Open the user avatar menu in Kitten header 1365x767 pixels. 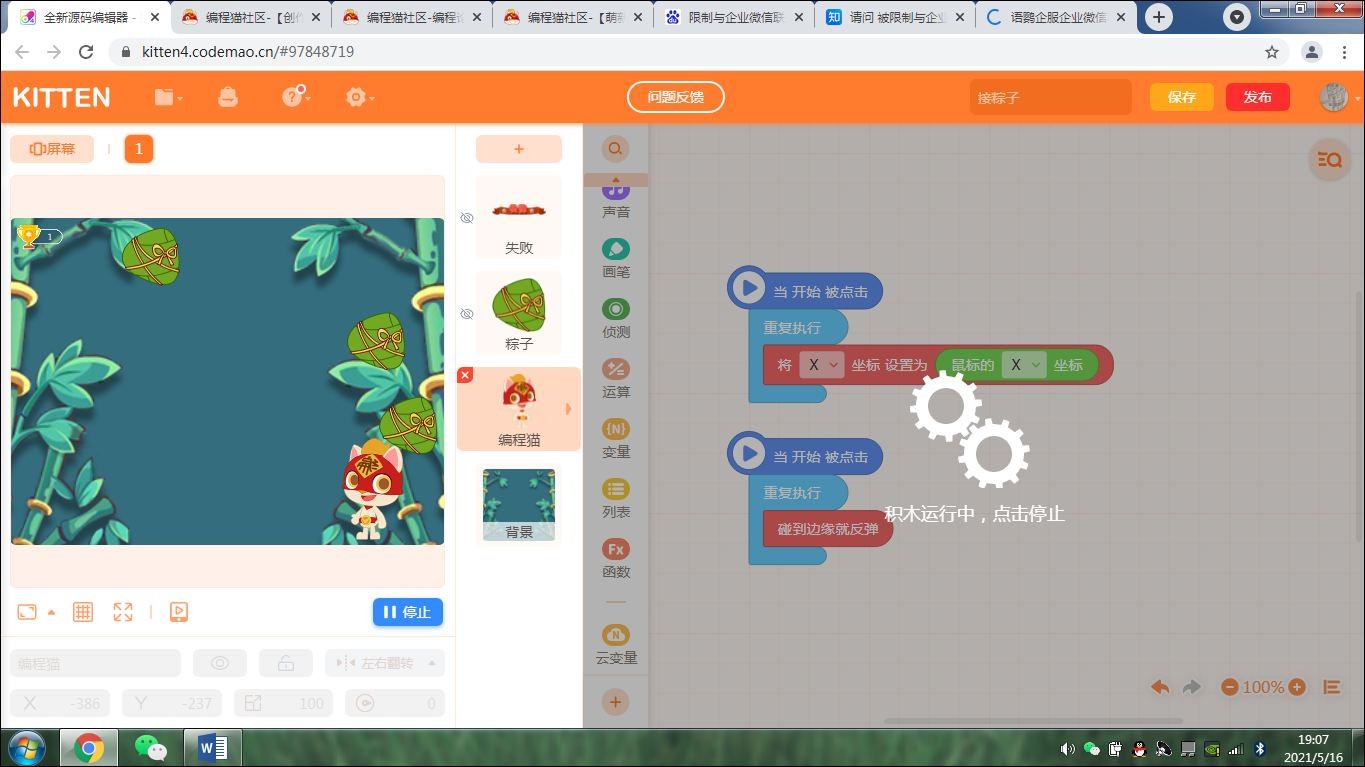(x=1335, y=97)
